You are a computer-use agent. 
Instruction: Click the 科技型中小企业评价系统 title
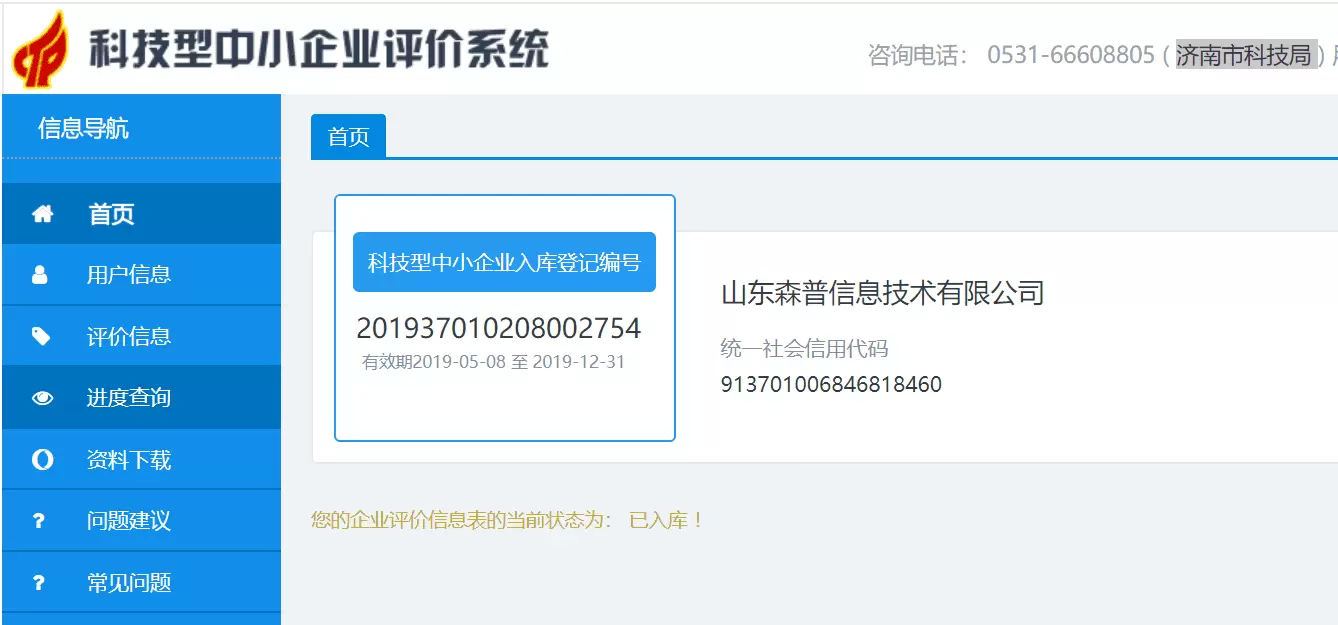(319, 48)
